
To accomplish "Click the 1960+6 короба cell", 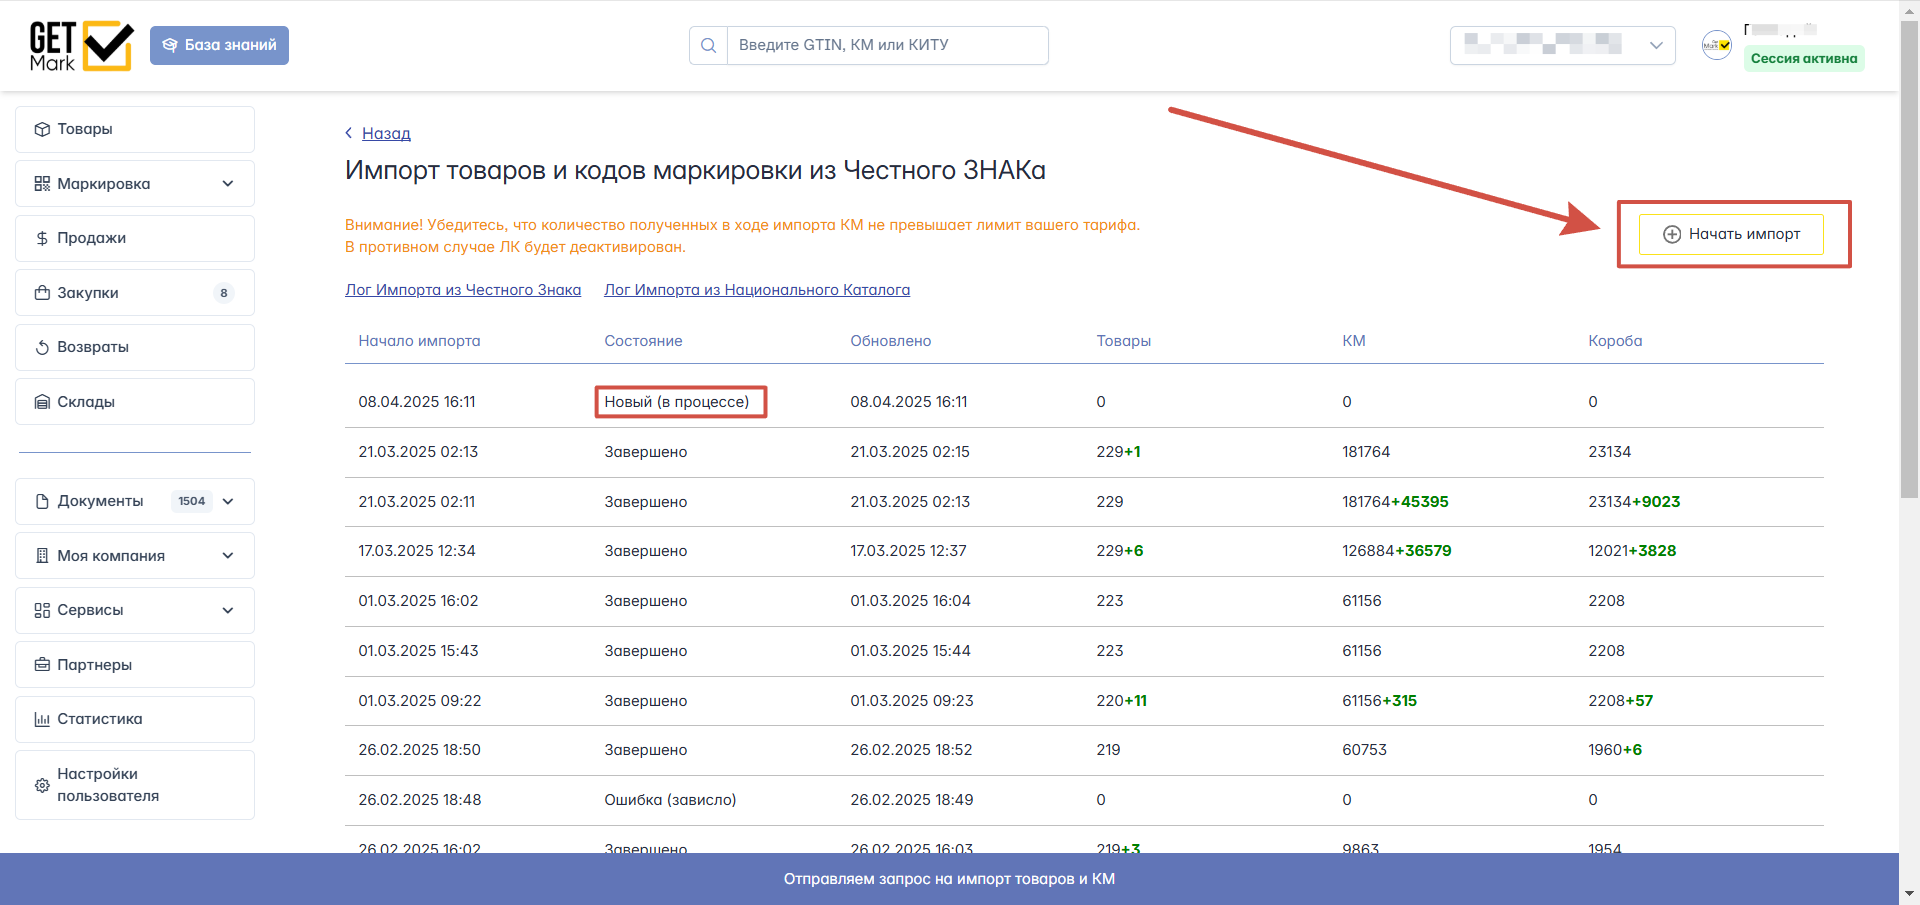I will [1615, 750].
